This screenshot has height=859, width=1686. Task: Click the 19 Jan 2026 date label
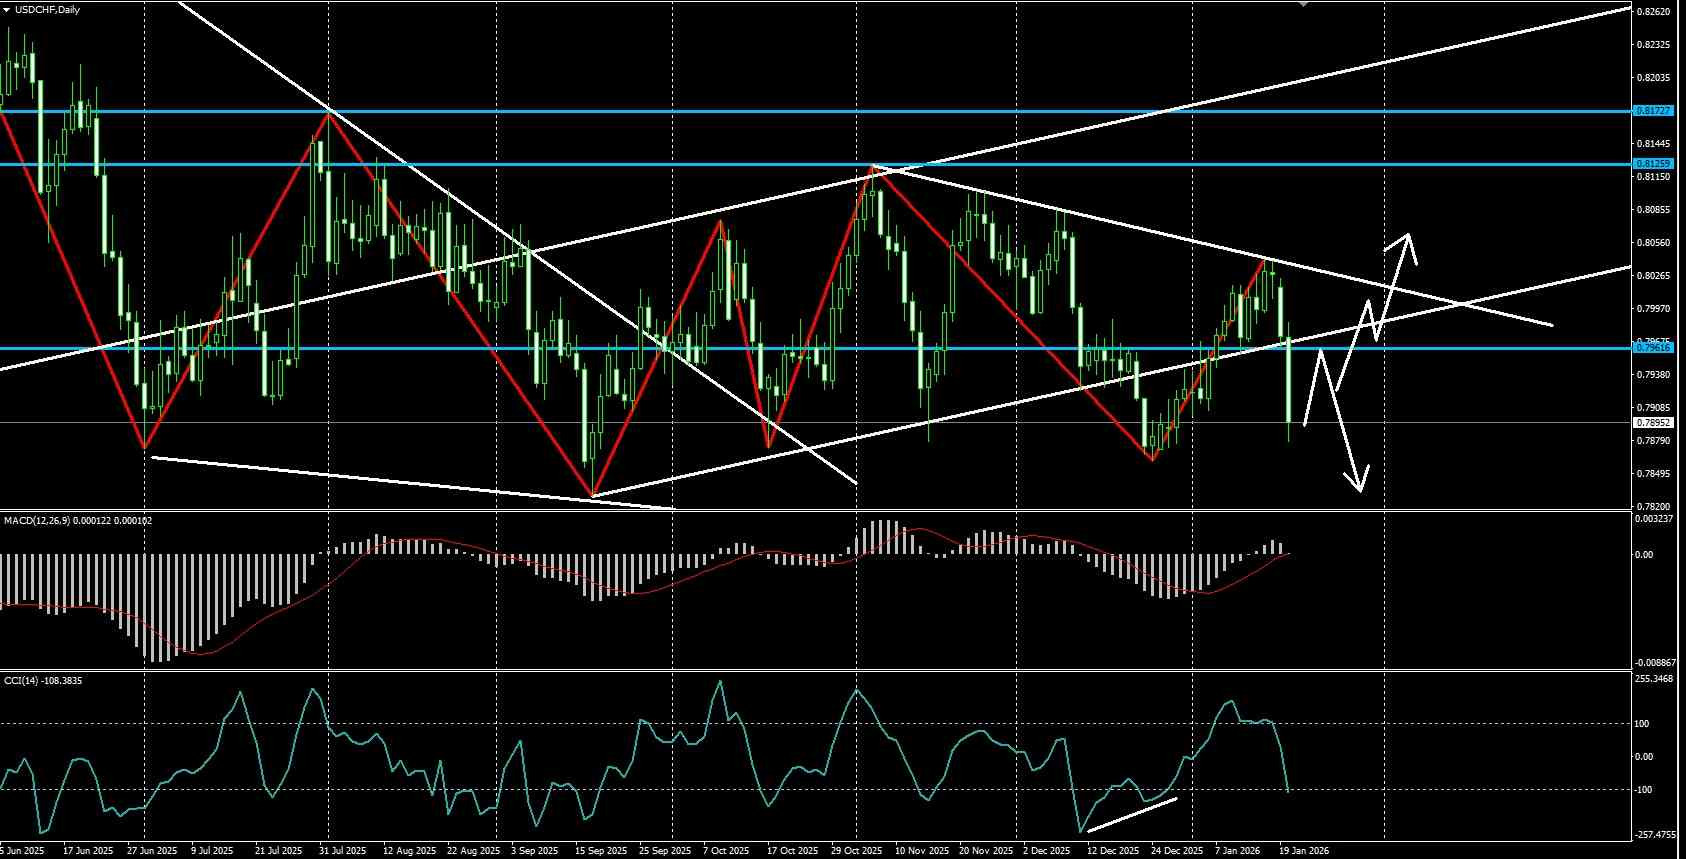1304,851
